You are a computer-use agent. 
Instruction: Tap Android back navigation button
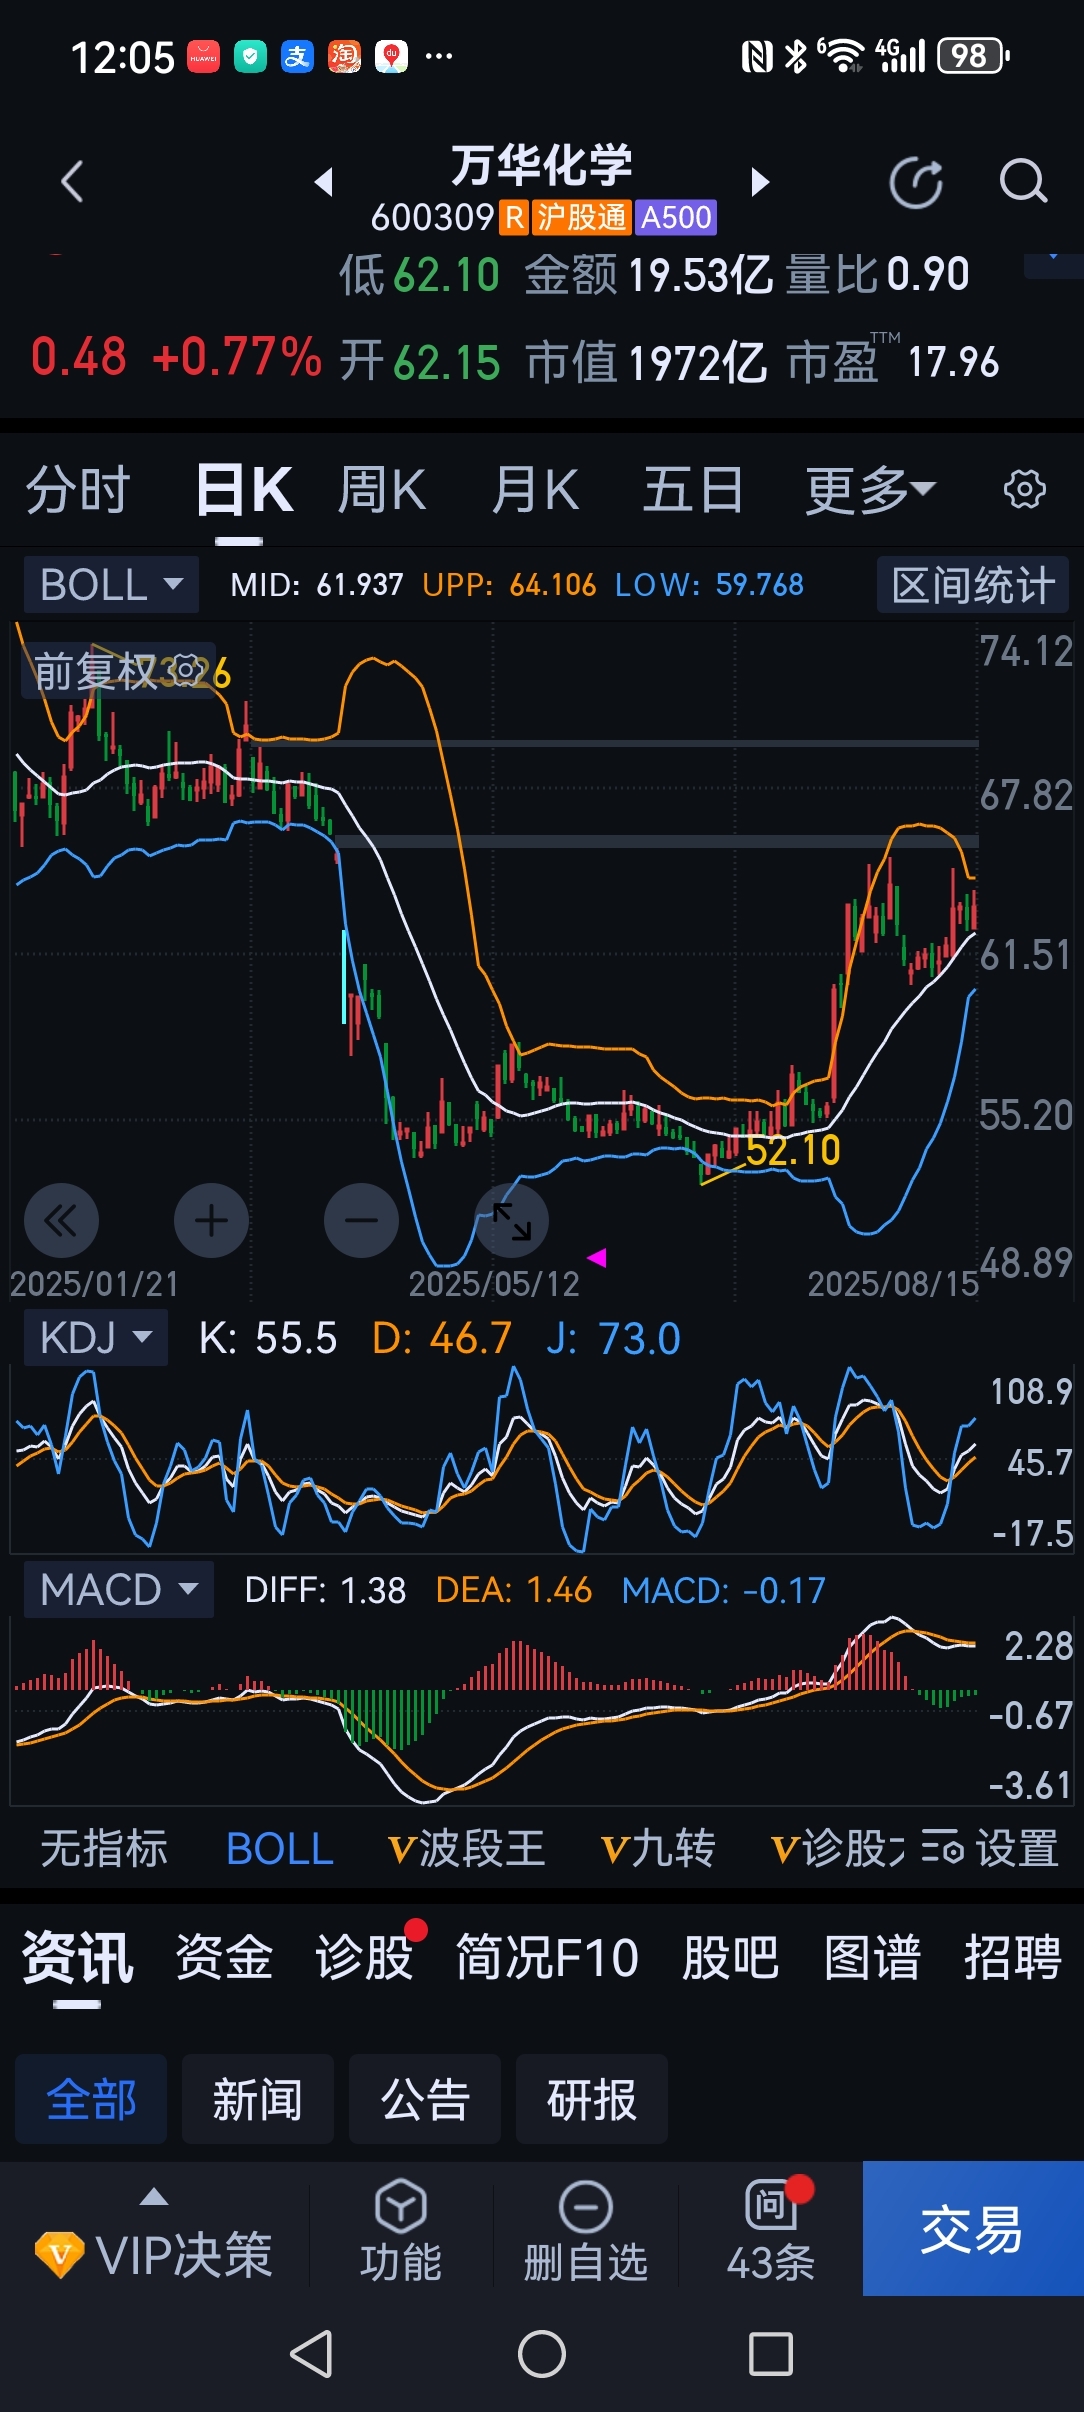coord(311,2353)
